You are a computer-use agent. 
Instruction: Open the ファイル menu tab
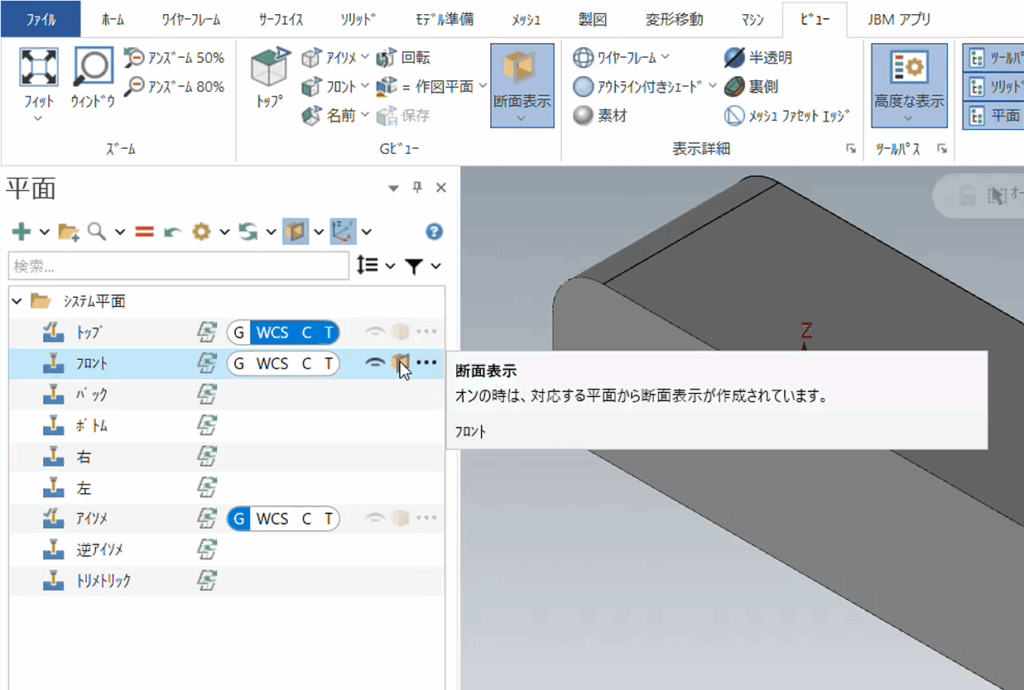[42, 19]
